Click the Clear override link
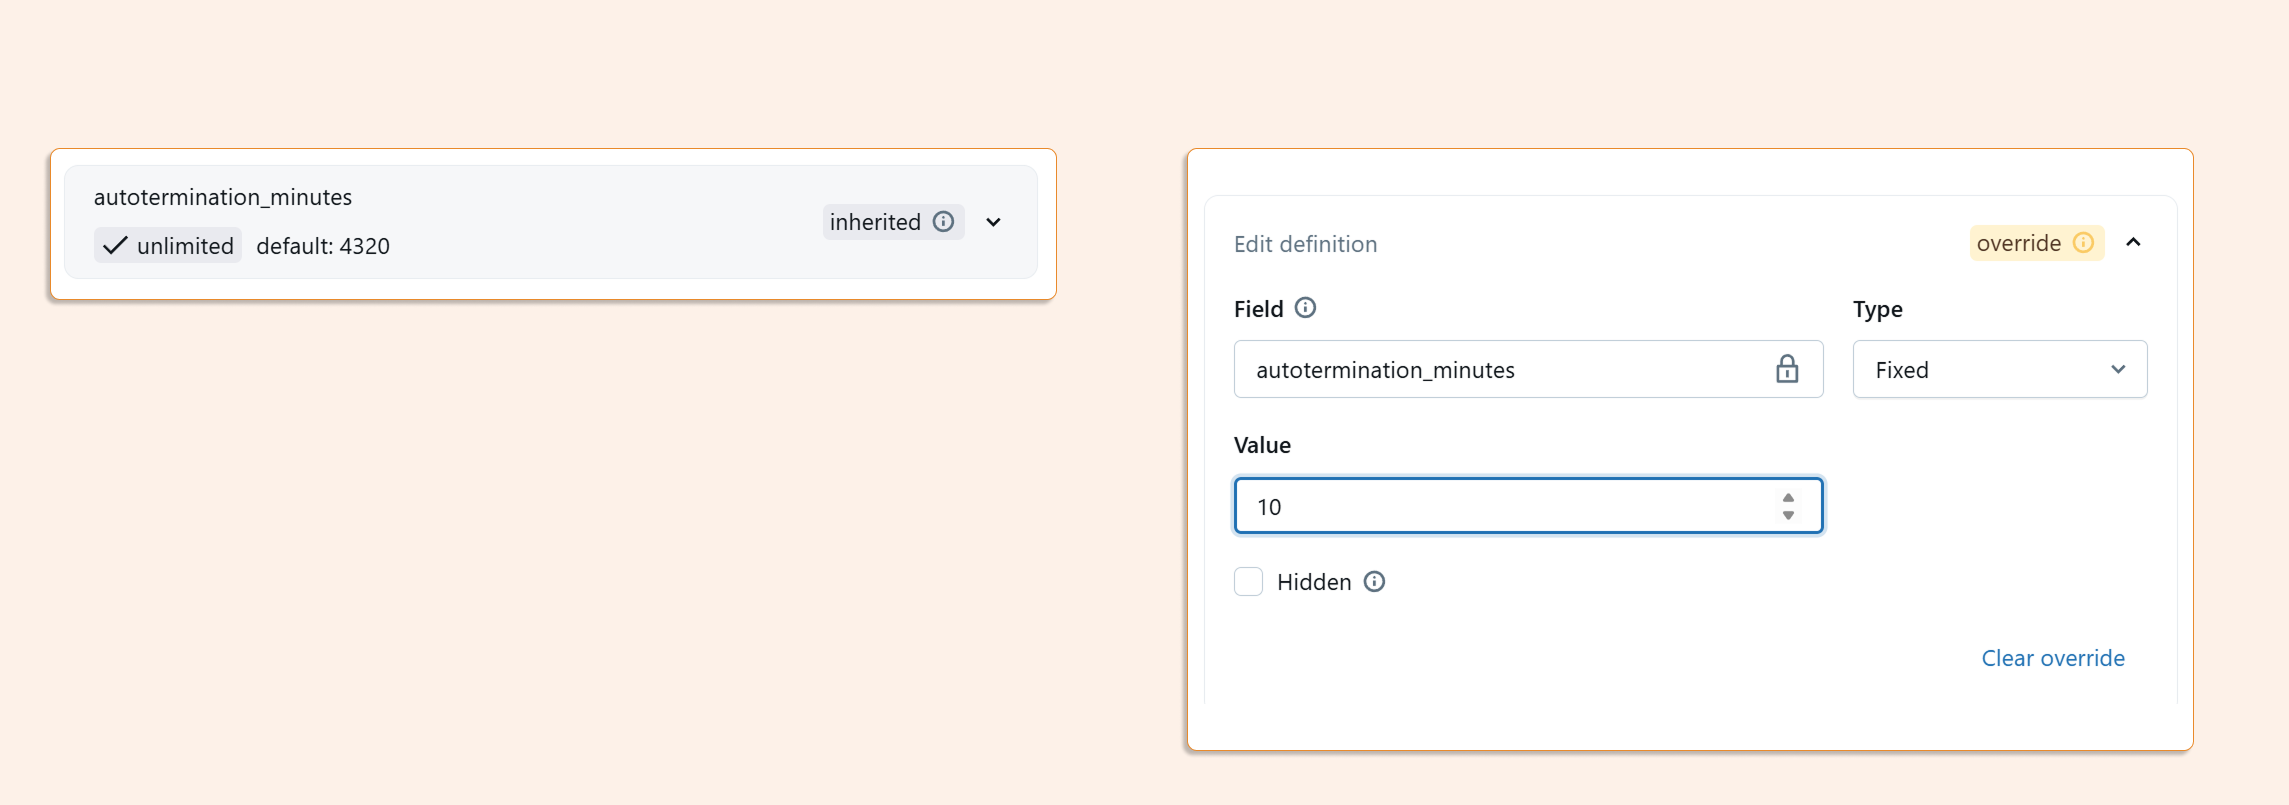The width and height of the screenshot is (2289, 805). pos(2053,658)
